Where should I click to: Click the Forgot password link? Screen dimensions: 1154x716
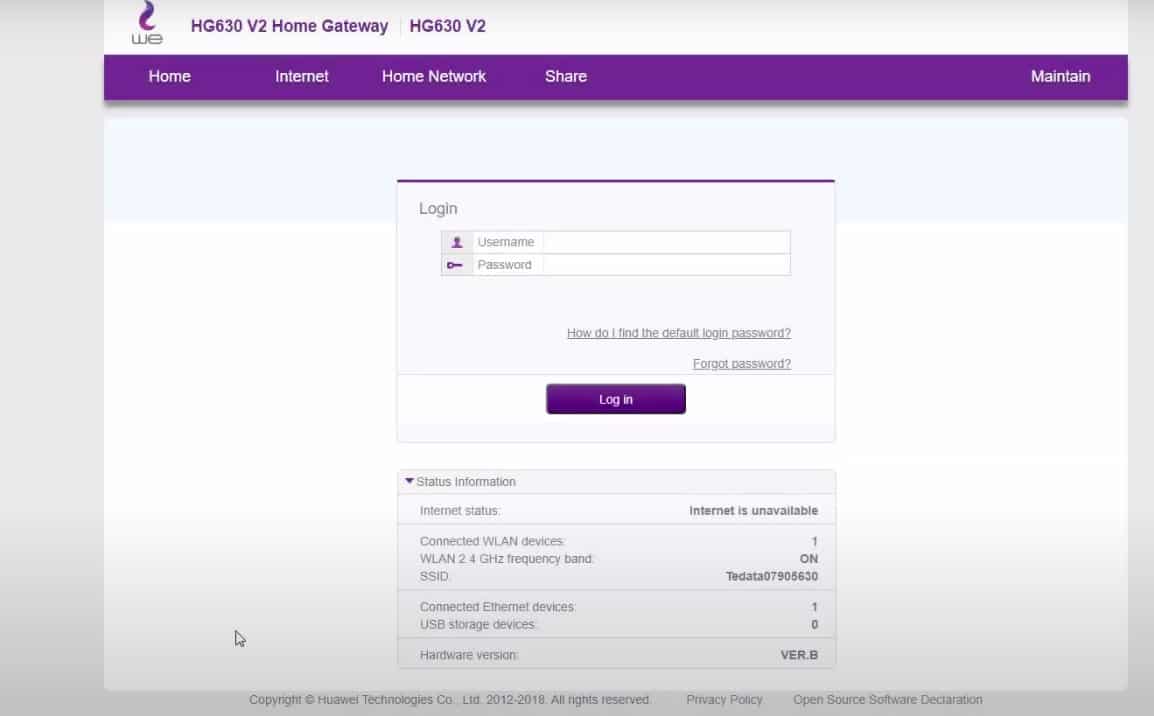point(741,364)
